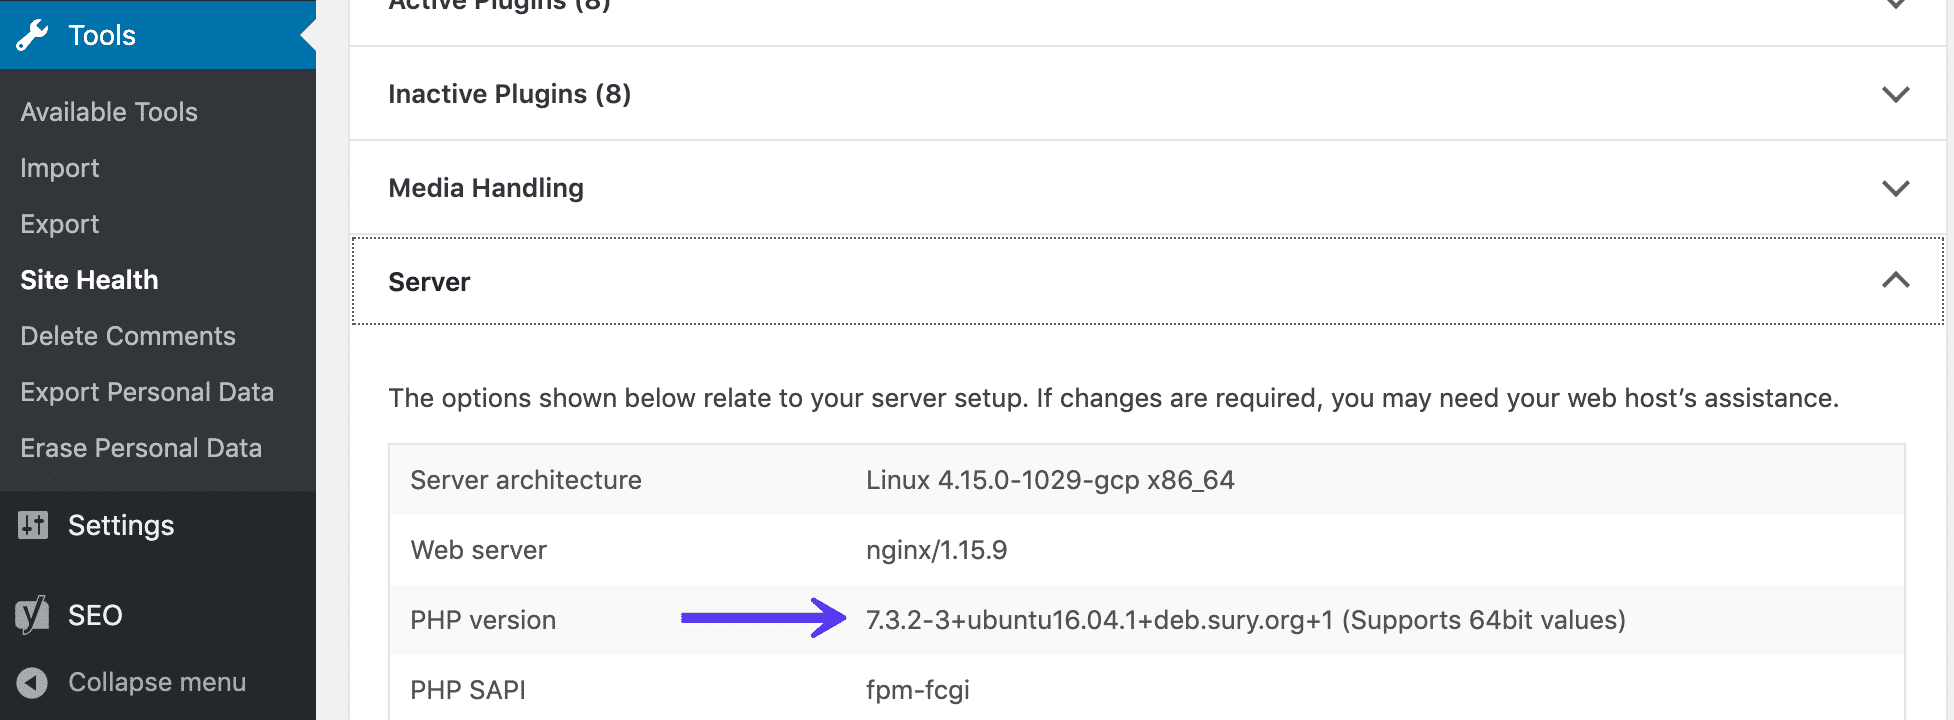Viewport: 1954px width, 720px height.
Task: Click the Tools wrench icon
Action: tap(33, 35)
